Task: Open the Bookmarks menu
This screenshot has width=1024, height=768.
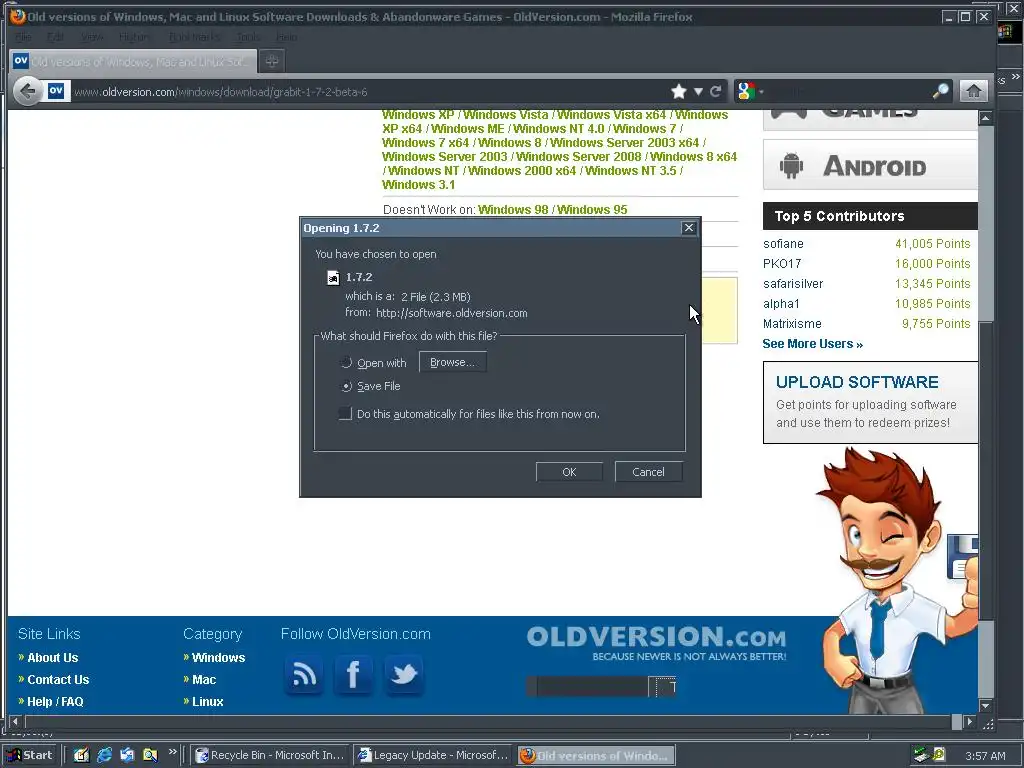Action: [x=195, y=37]
